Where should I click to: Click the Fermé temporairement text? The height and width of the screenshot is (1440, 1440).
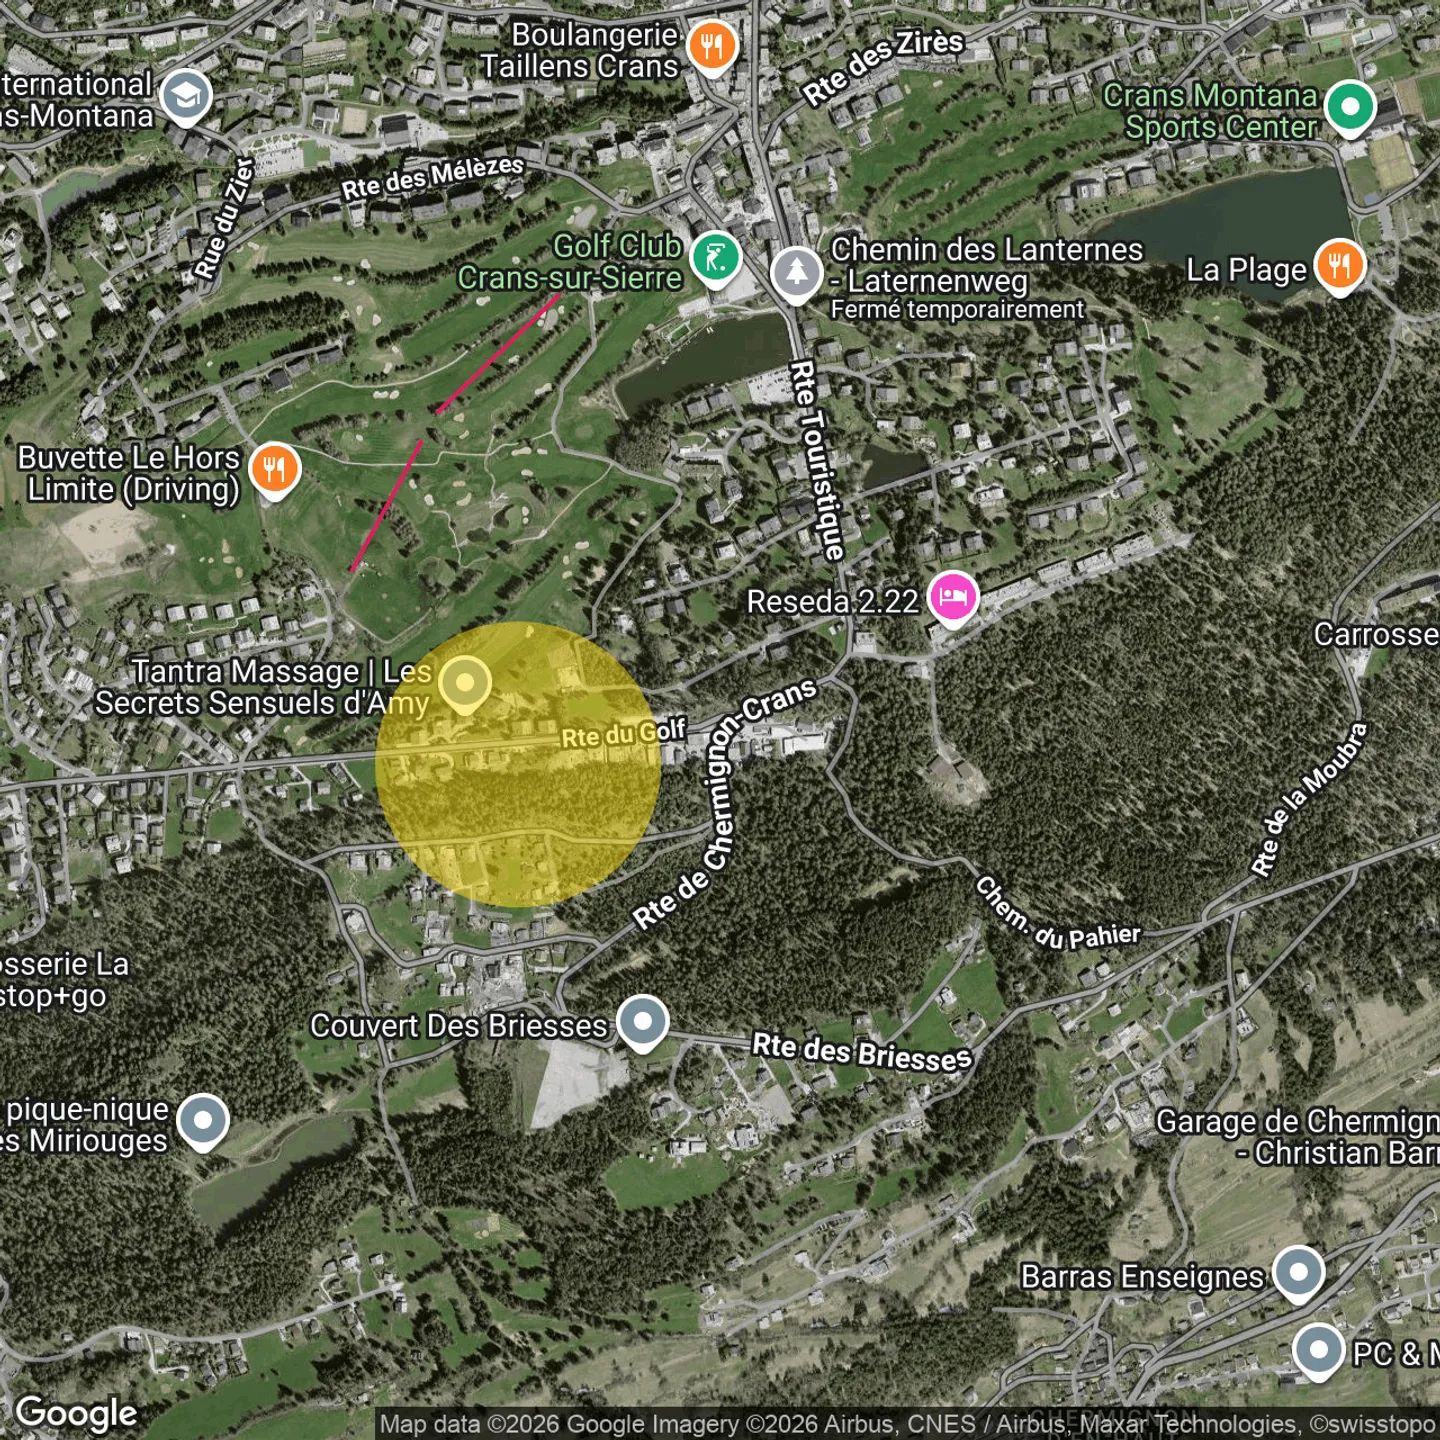[x=957, y=310]
